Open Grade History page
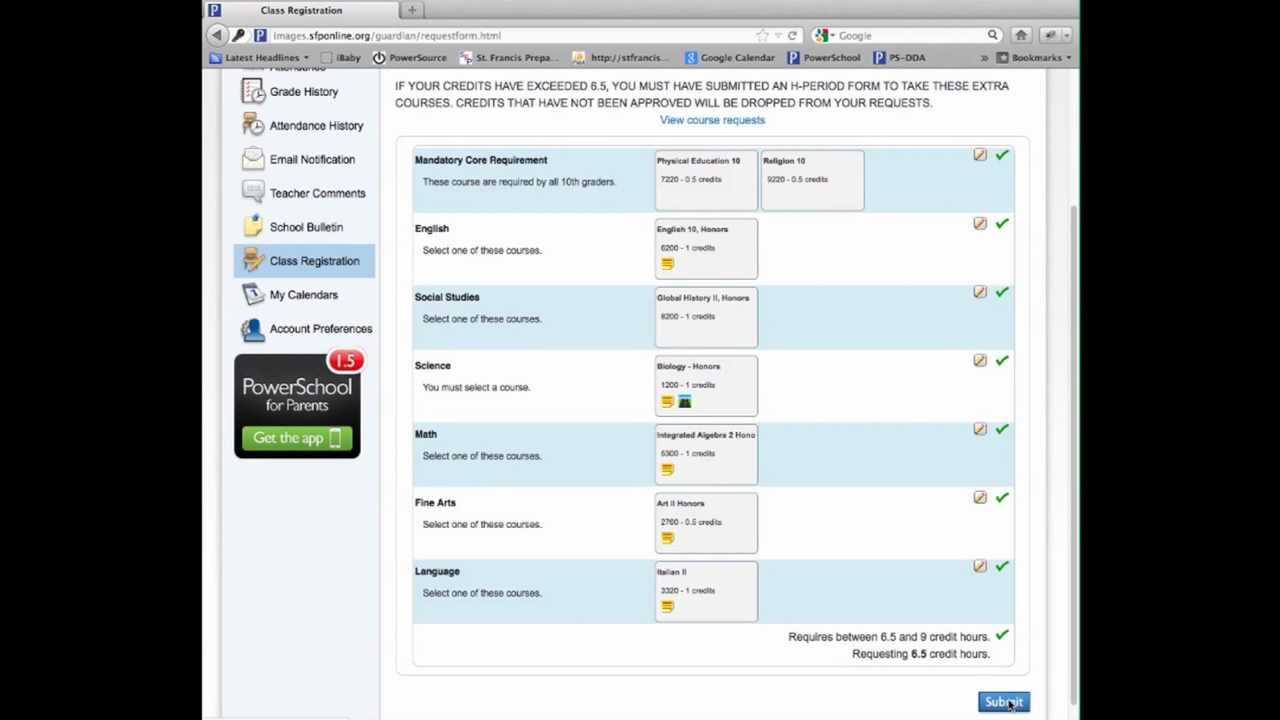 click(304, 91)
